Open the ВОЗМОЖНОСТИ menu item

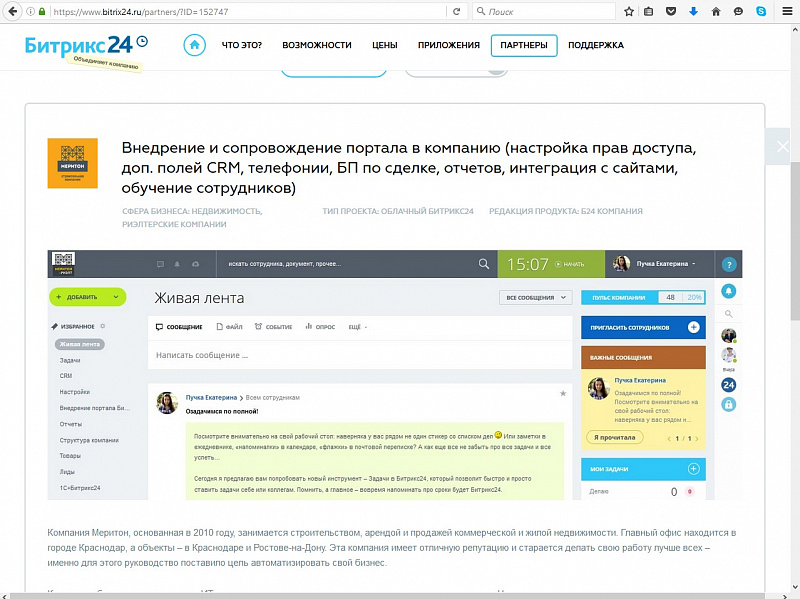pyautogui.click(x=317, y=45)
